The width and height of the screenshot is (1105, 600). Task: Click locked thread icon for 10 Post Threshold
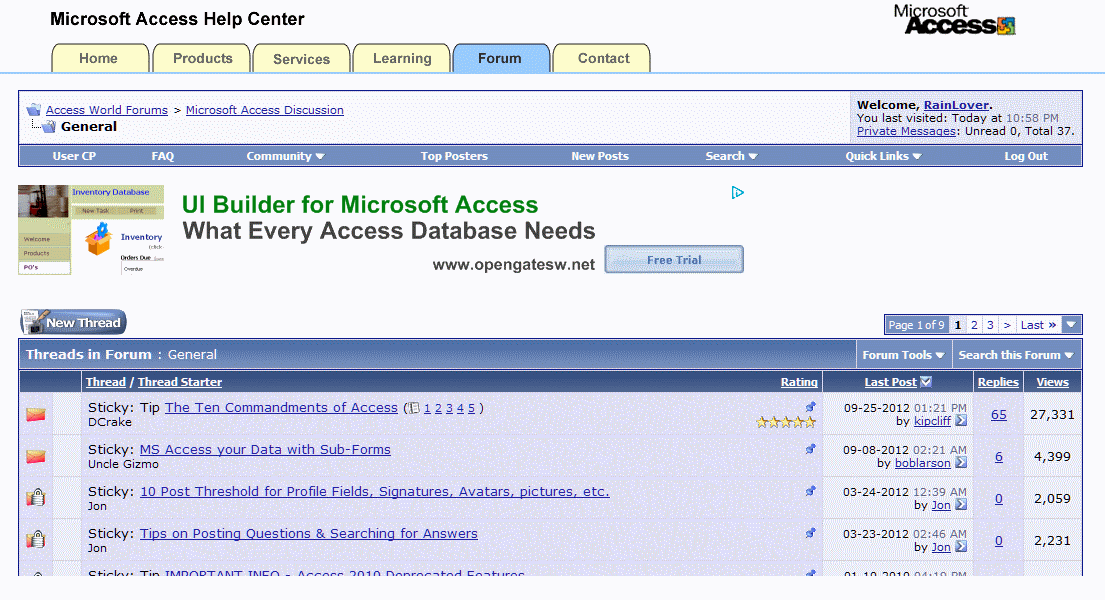pyautogui.click(x=36, y=498)
